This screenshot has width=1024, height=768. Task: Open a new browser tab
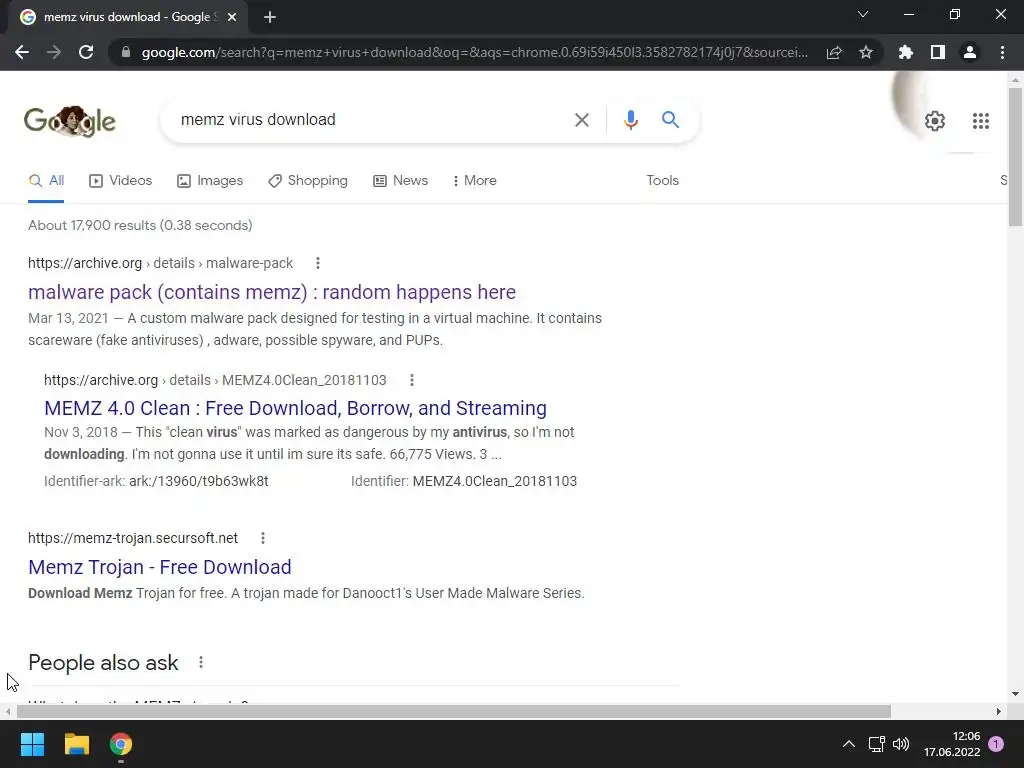click(270, 17)
